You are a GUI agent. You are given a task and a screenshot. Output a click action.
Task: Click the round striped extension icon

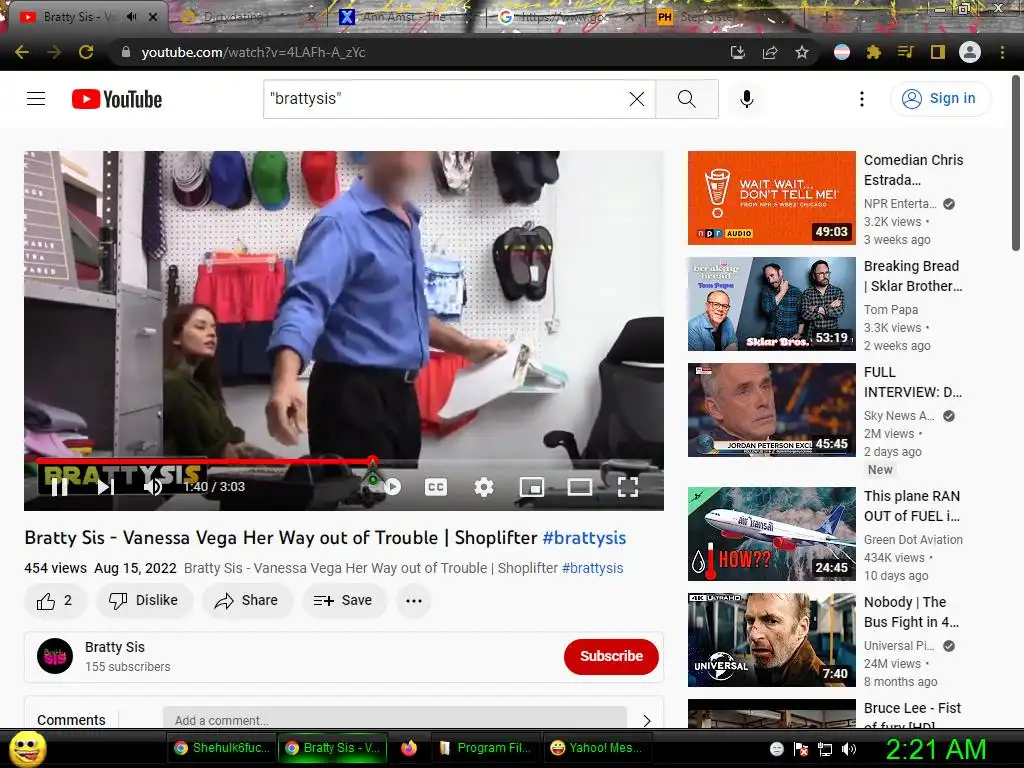pos(842,52)
